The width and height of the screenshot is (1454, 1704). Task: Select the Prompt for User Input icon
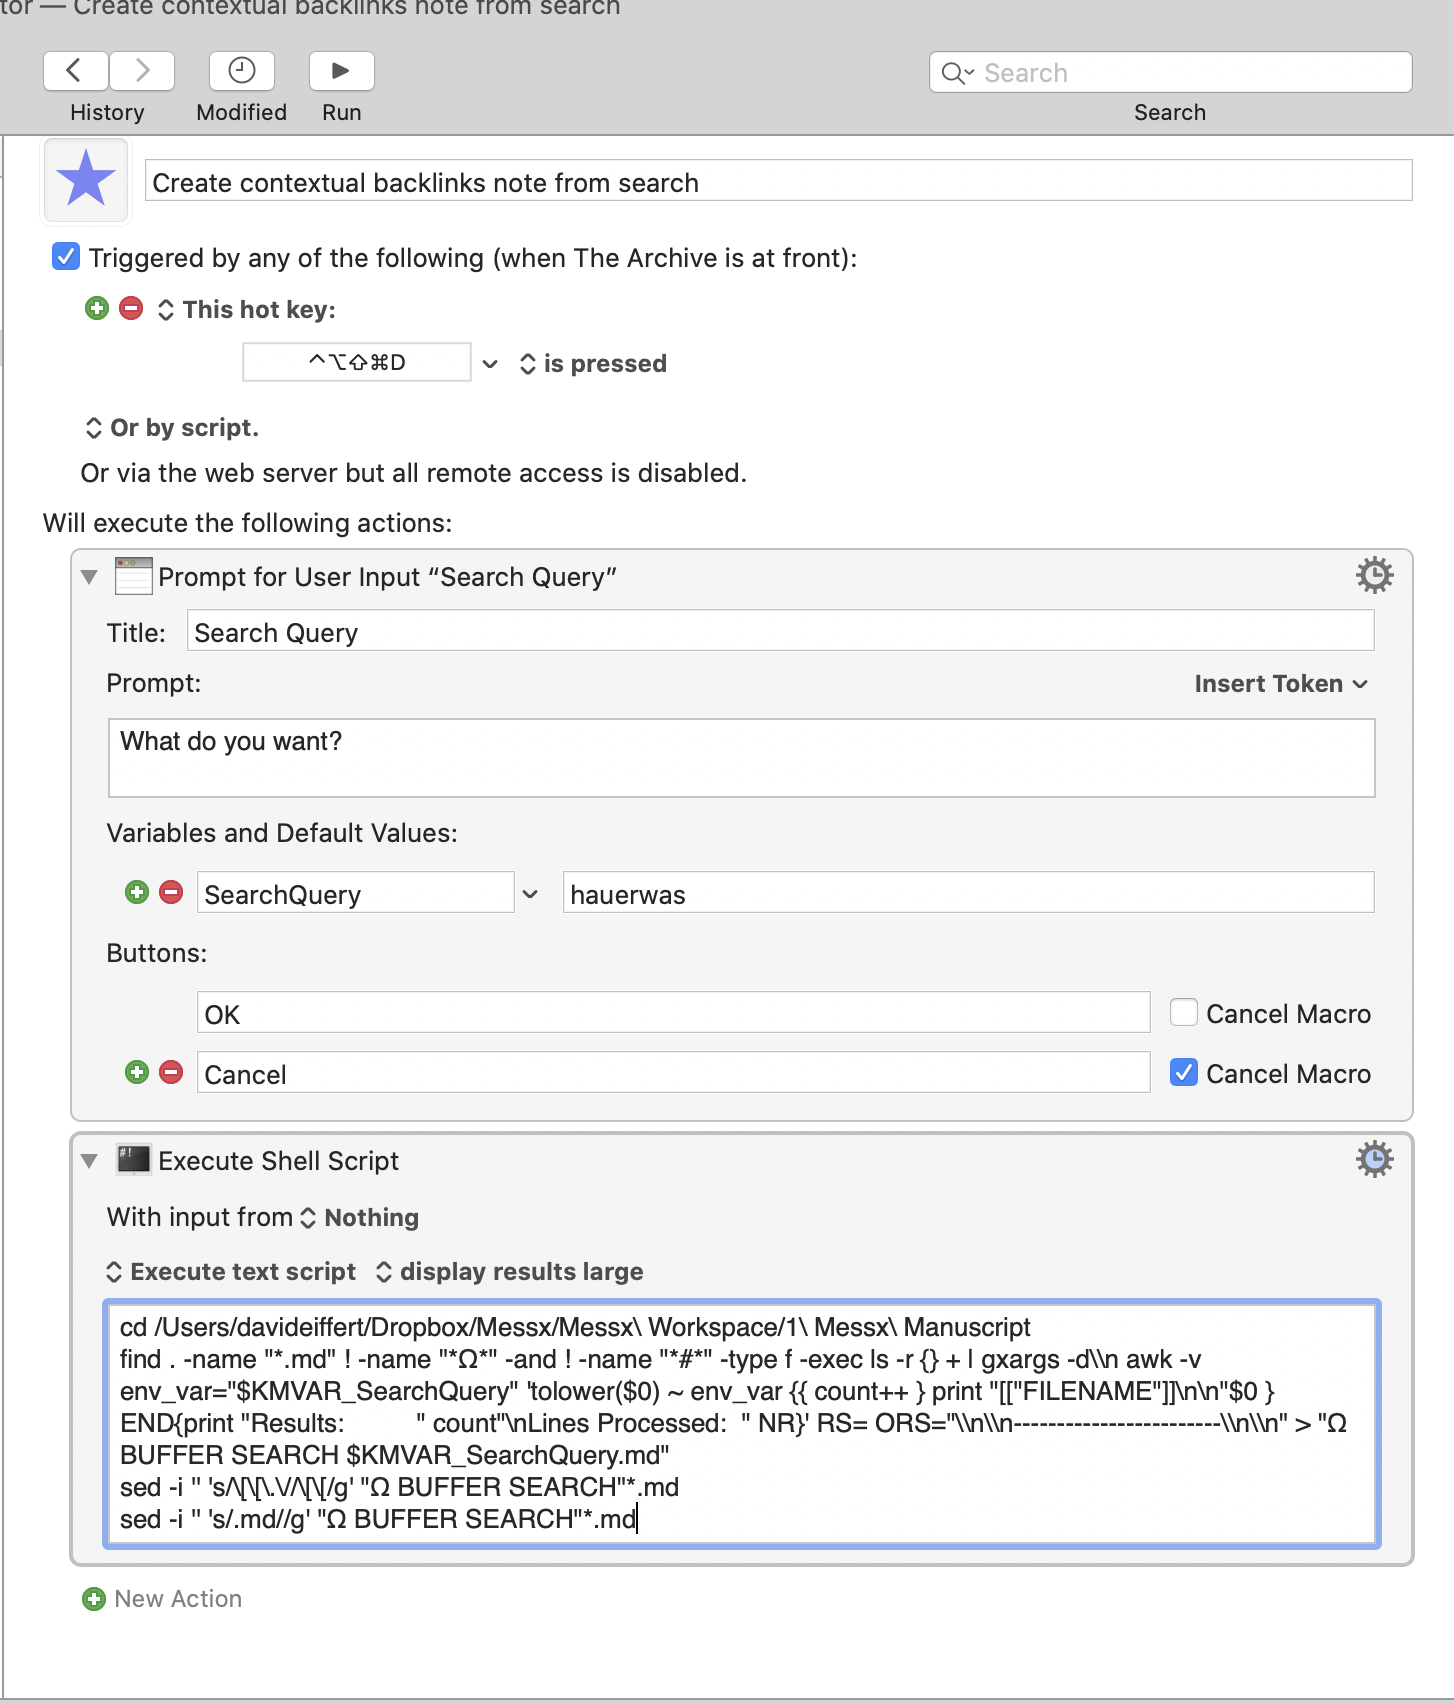(x=134, y=576)
